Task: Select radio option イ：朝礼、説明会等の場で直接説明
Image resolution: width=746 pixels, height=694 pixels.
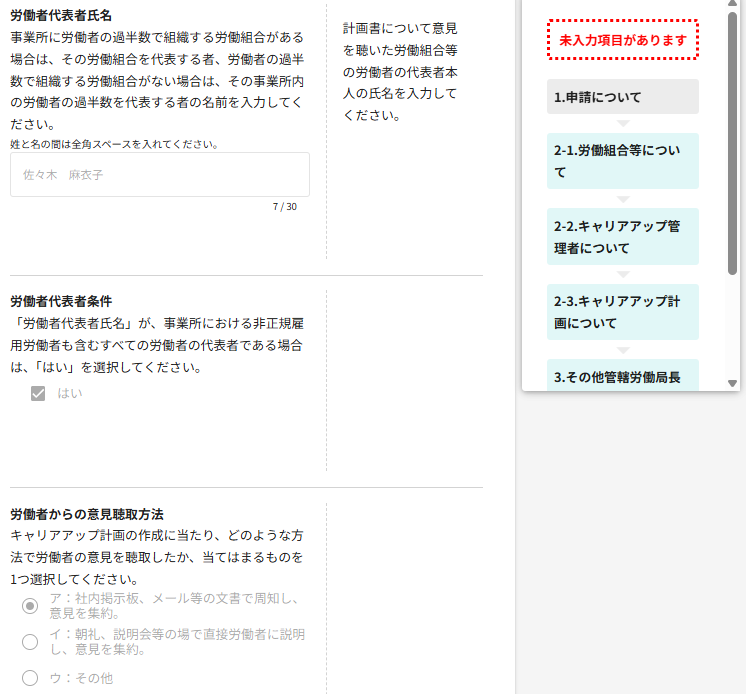Action: click(x=31, y=642)
